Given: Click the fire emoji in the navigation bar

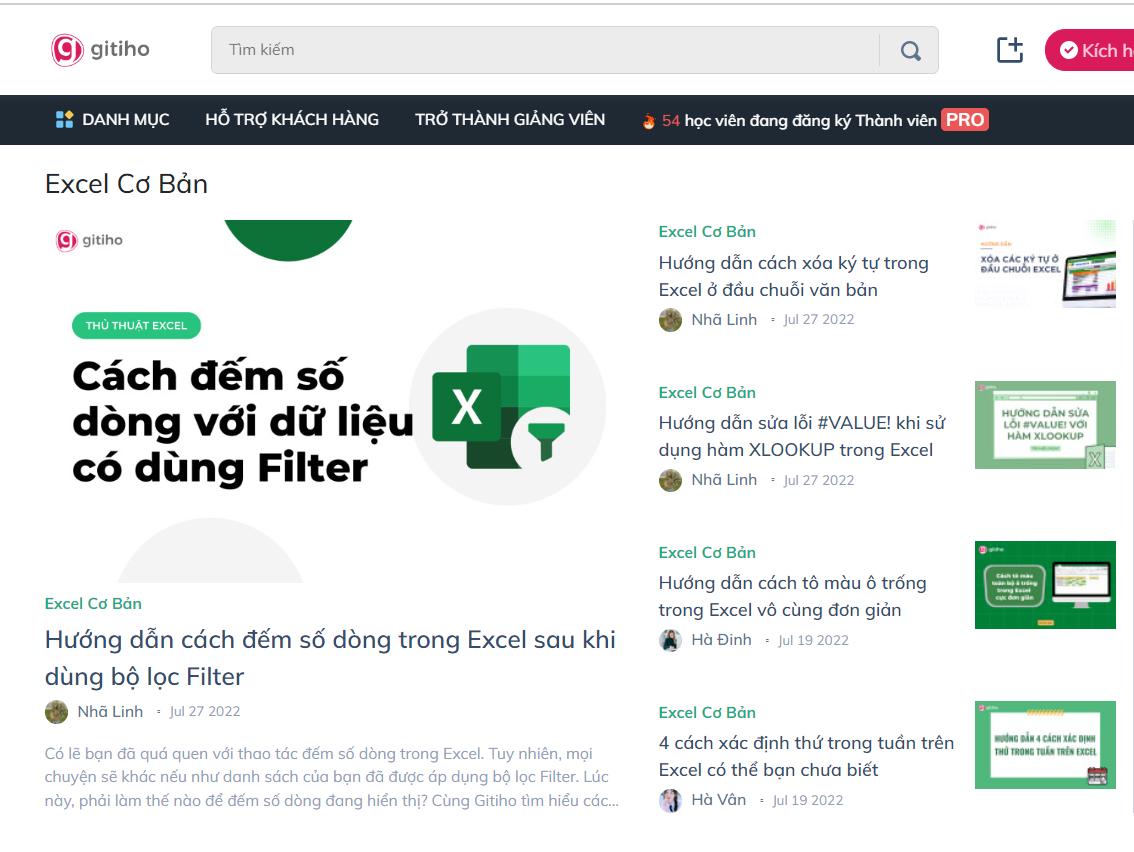Looking at the screenshot, I should [651, 120].
